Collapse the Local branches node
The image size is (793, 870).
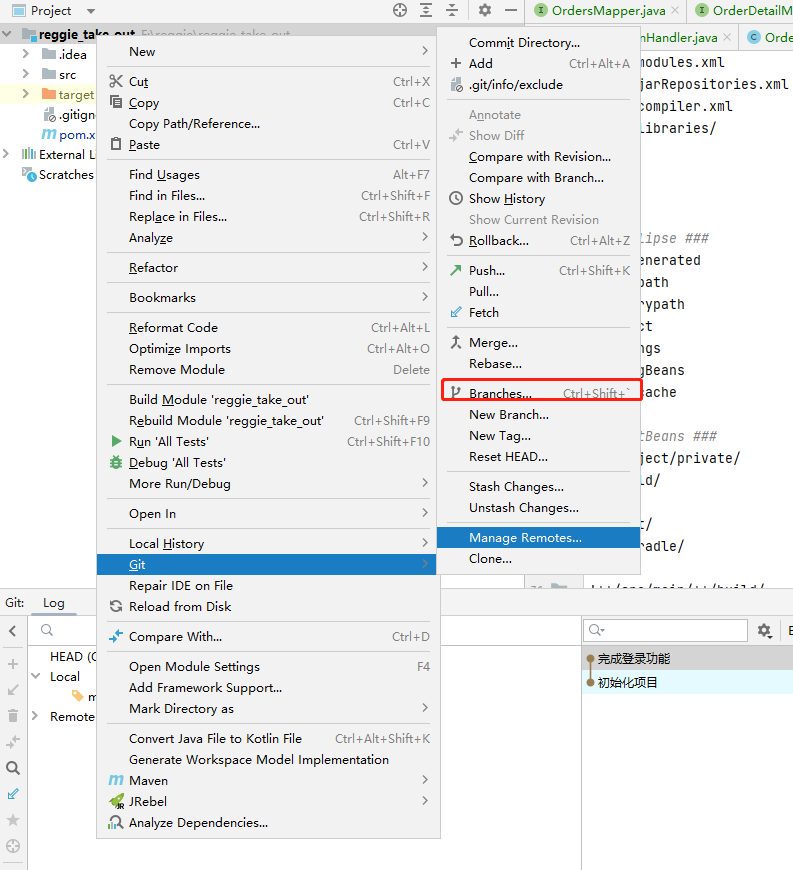coord(36,676)
